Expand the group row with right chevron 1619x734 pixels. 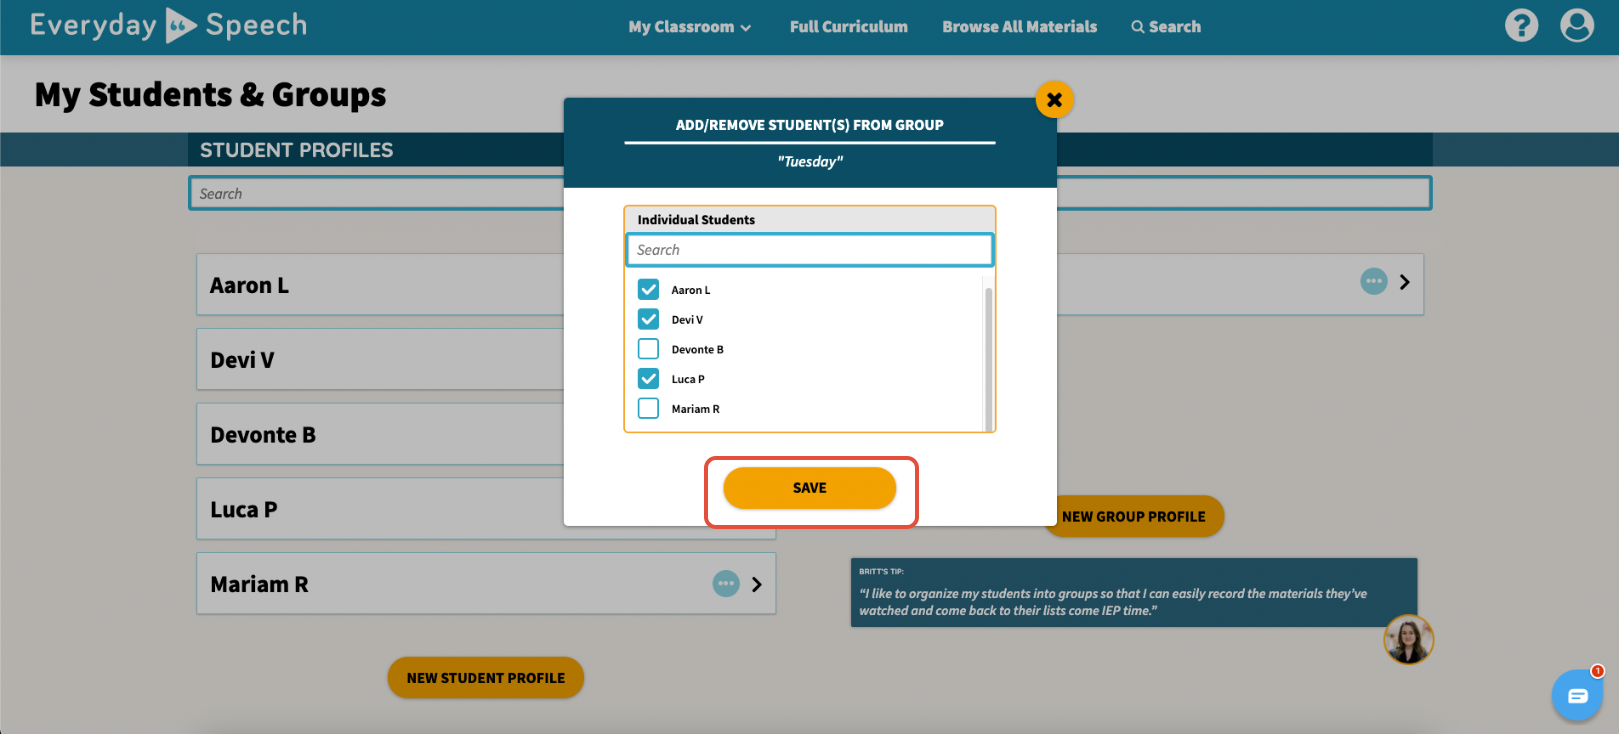click(x=1405, y=282)
